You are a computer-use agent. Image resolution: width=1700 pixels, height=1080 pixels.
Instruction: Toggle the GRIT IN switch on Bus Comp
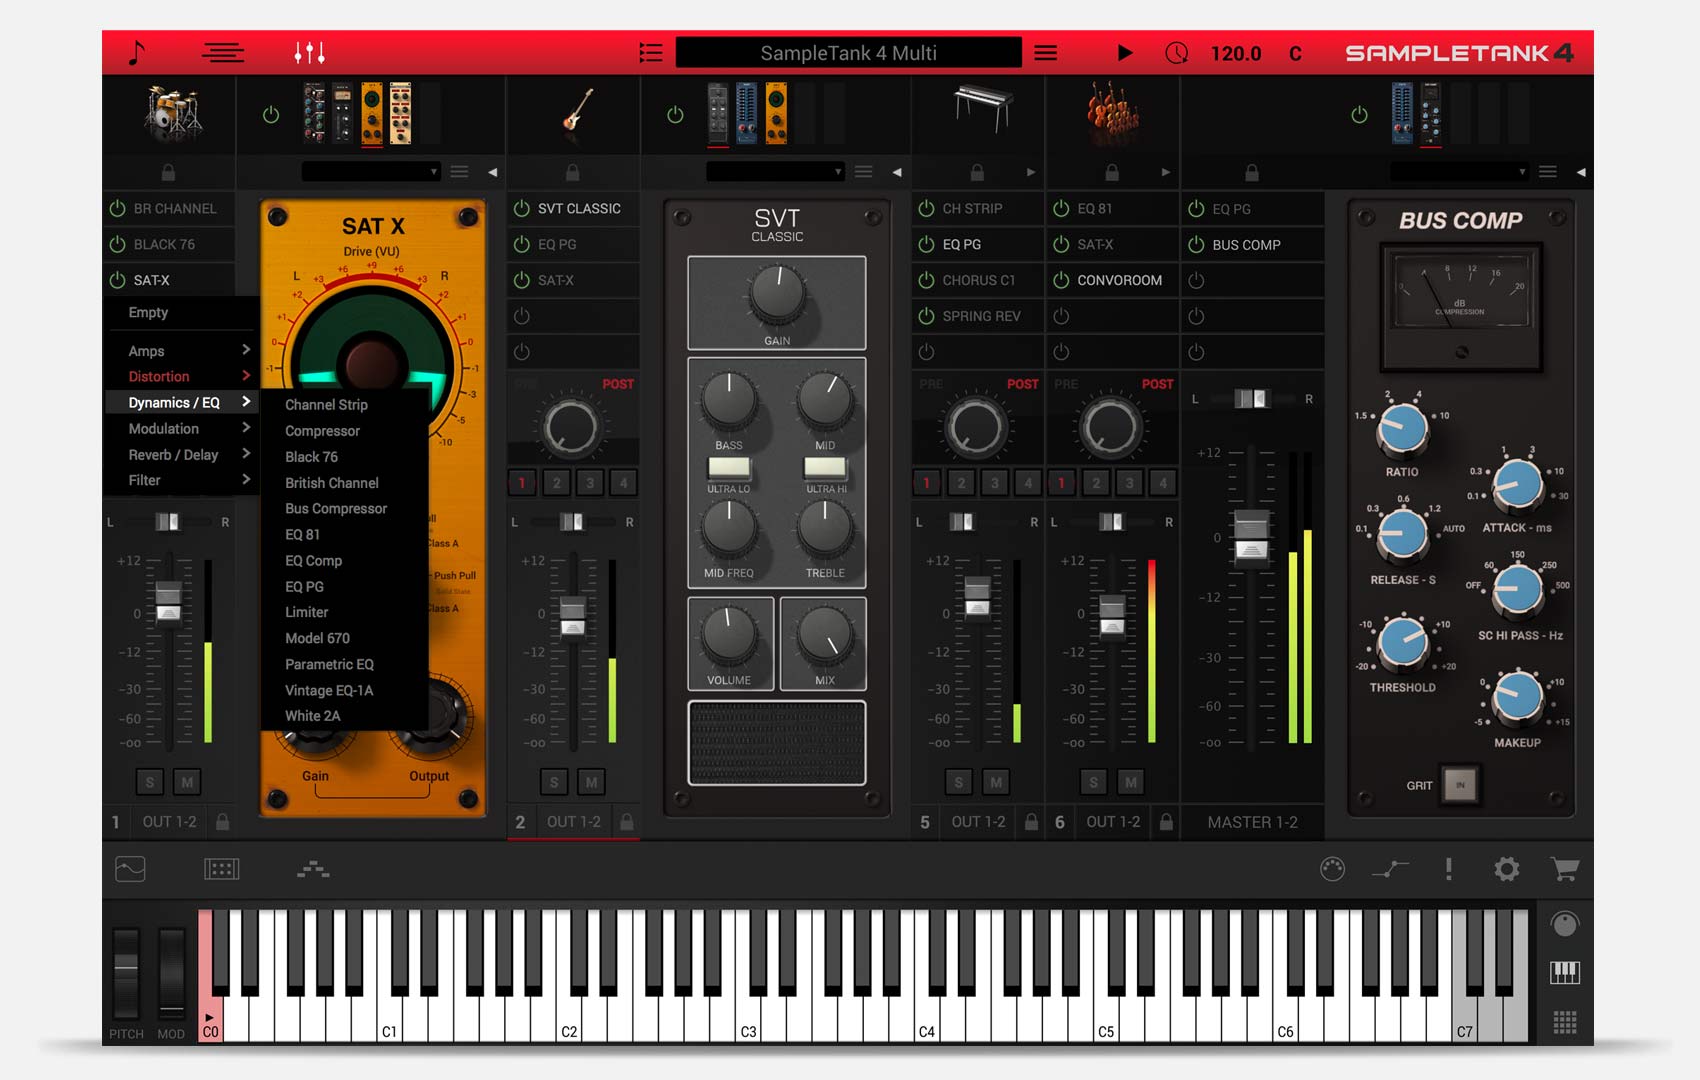1459,785
